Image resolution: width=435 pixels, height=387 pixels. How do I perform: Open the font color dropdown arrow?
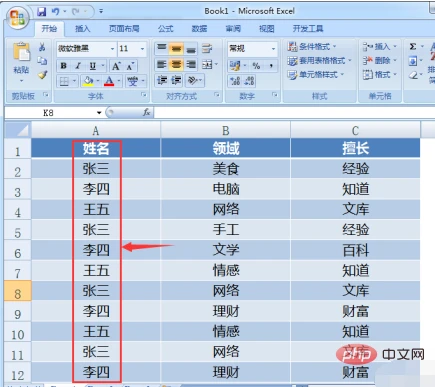(x=119, y=81)
